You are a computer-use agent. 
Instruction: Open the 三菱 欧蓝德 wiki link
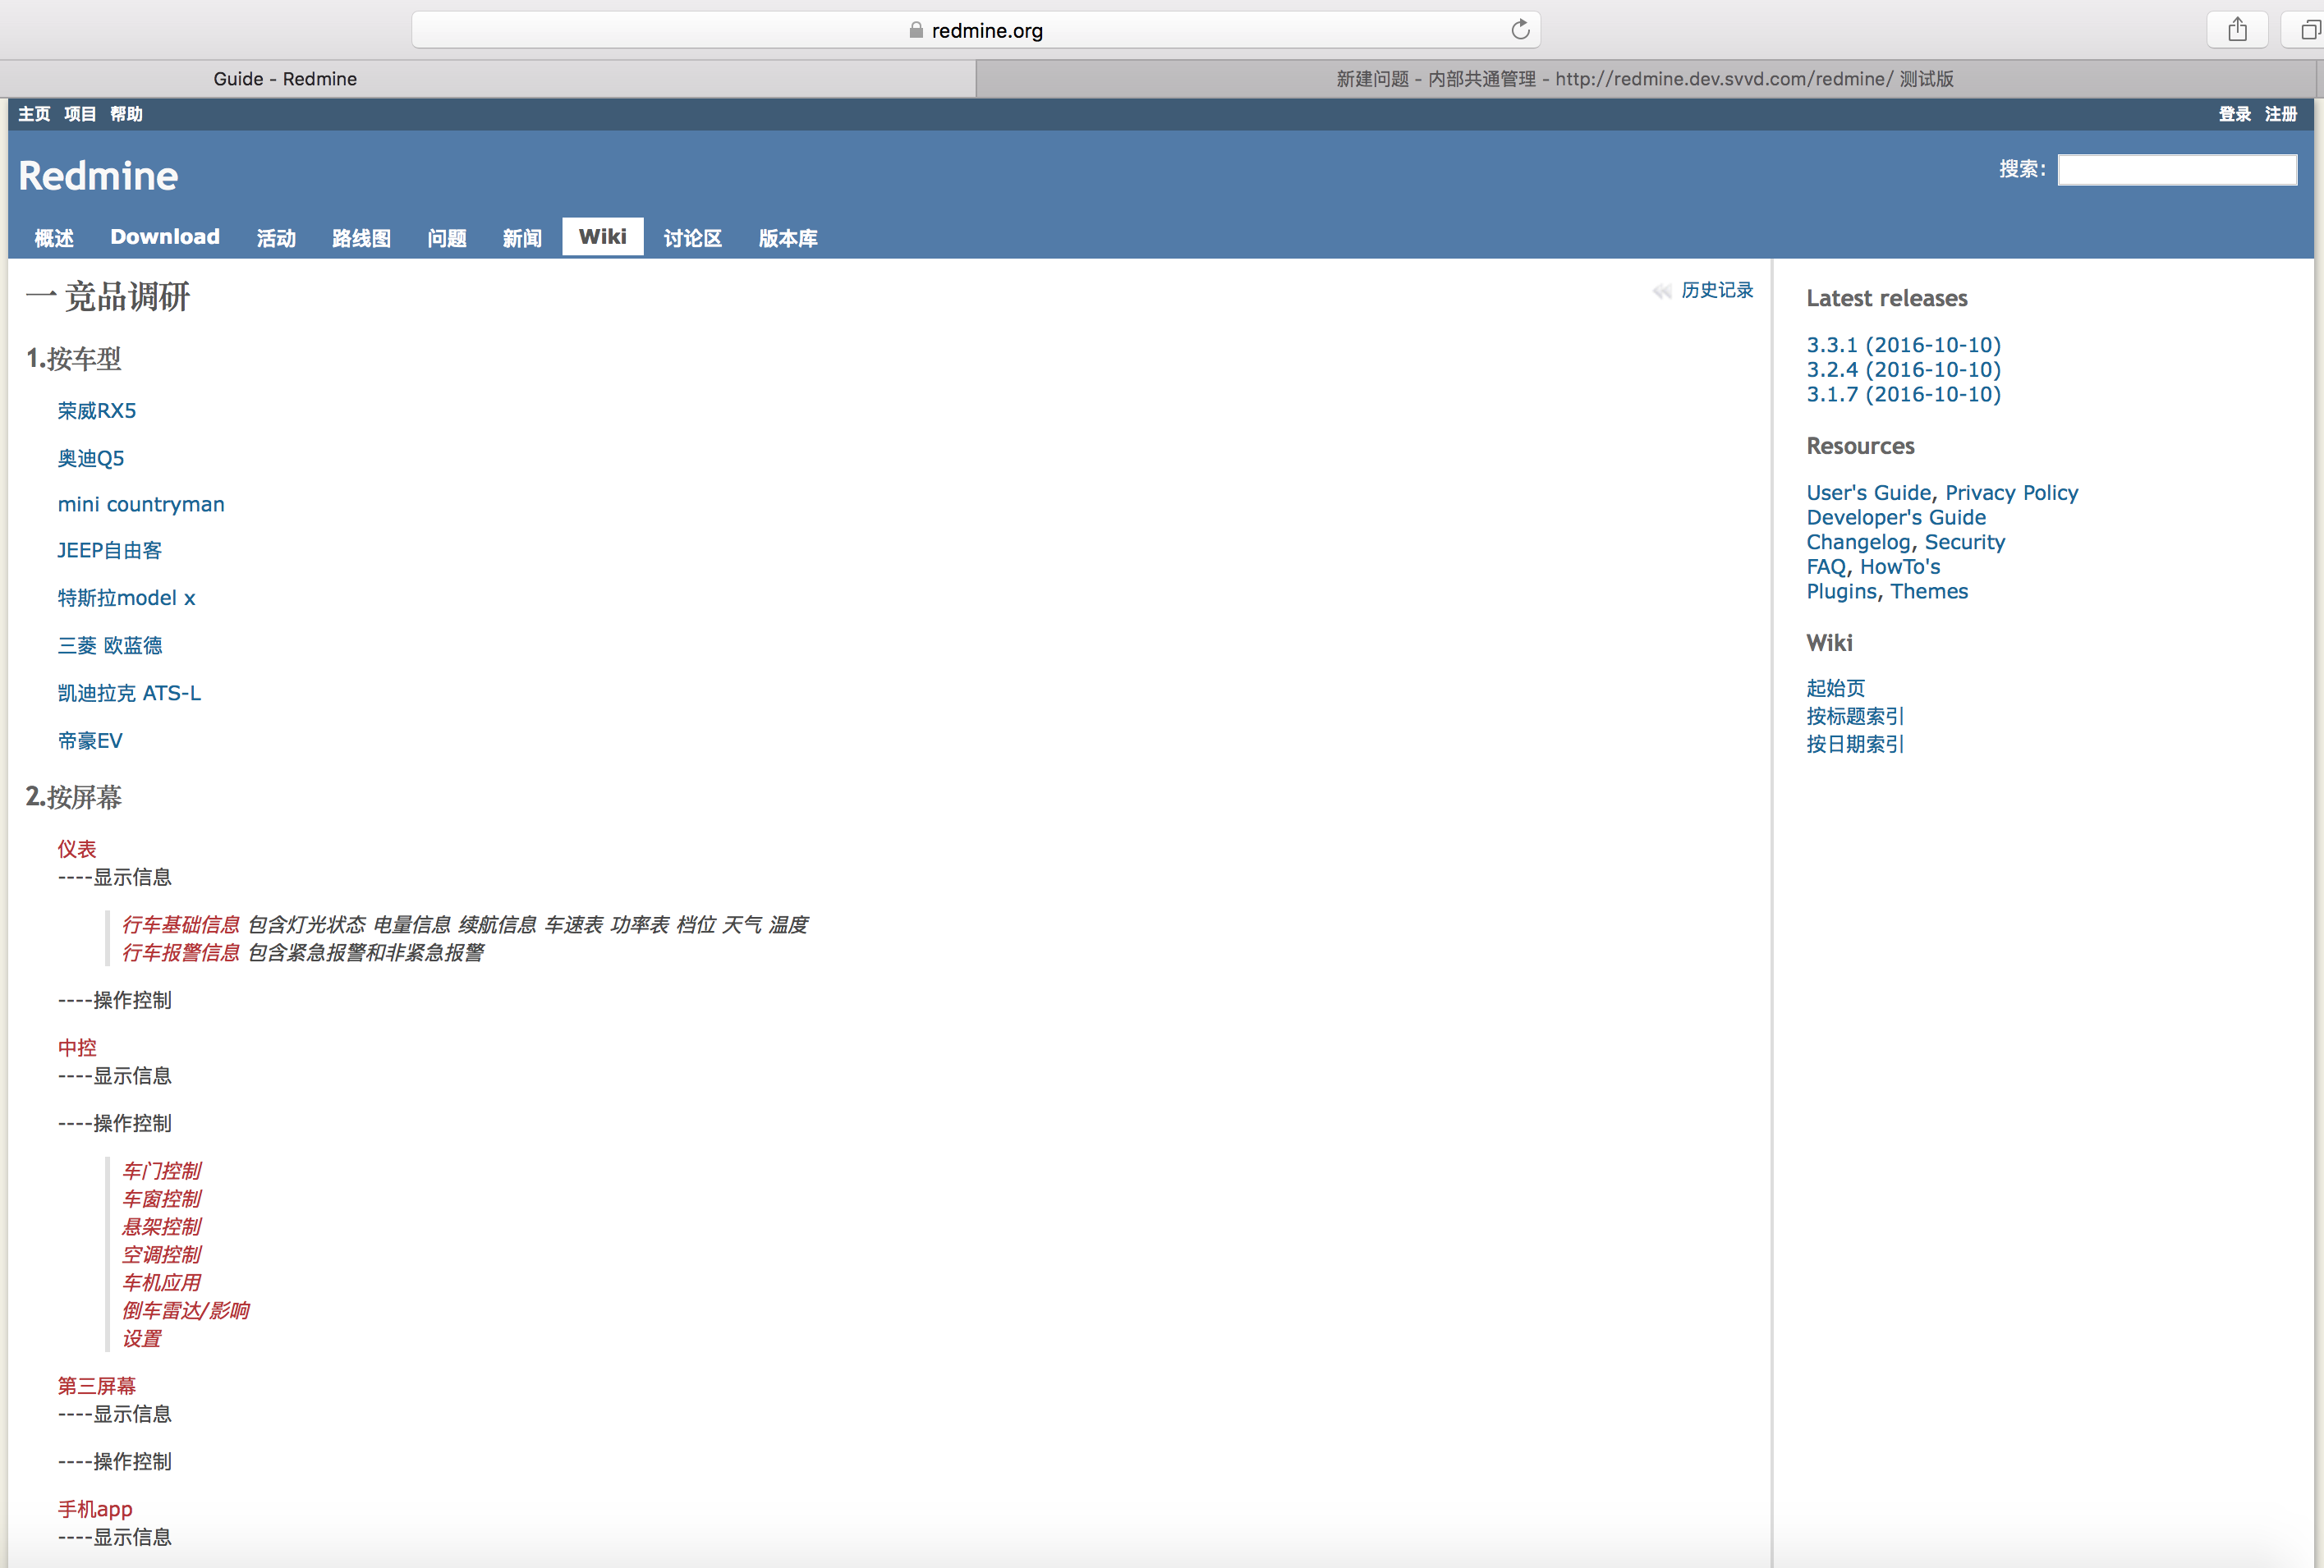109,645
